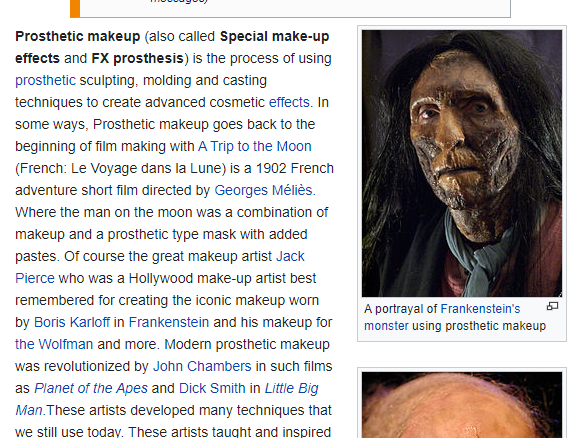
Task: Open the 'prosthetic' link
Action: (x=45, y=80)
